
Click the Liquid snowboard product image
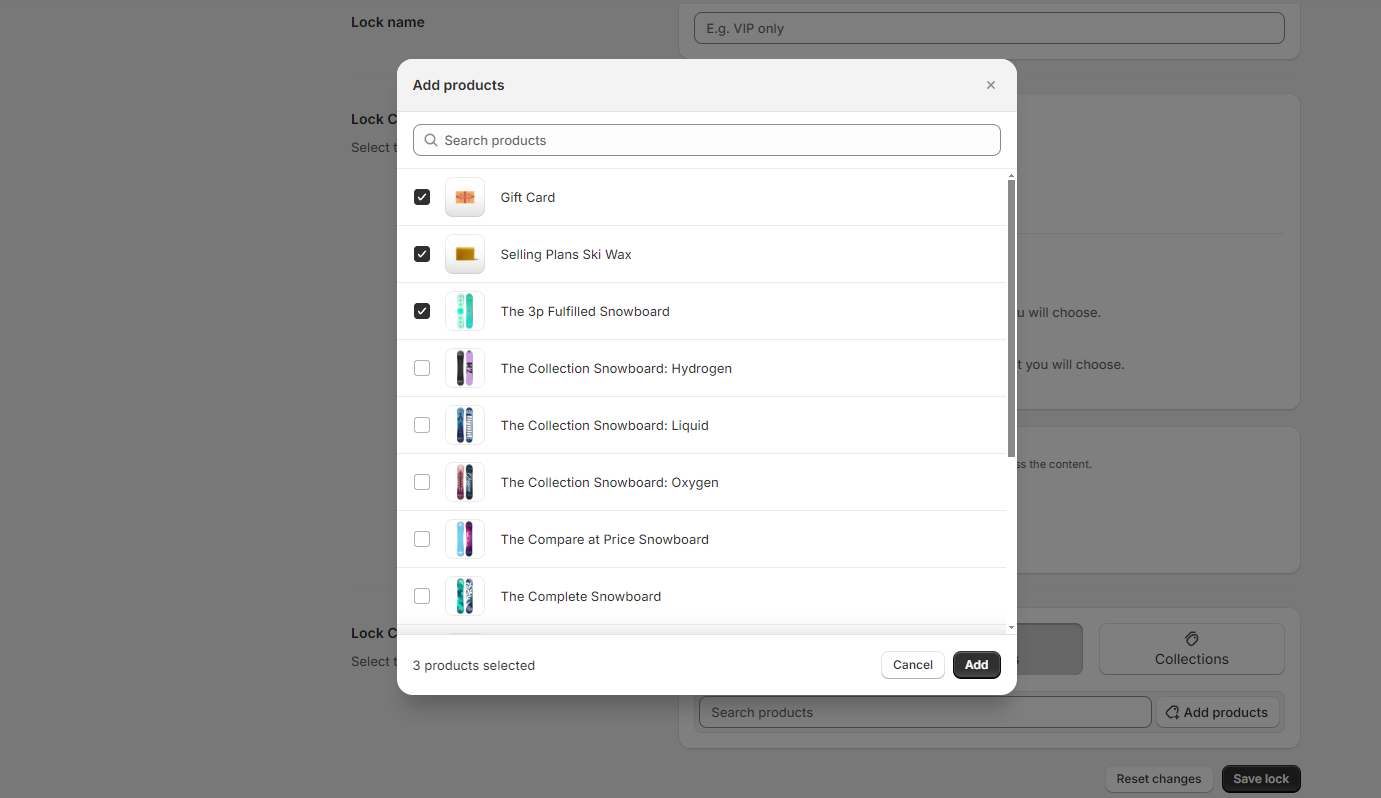(464, 425)
